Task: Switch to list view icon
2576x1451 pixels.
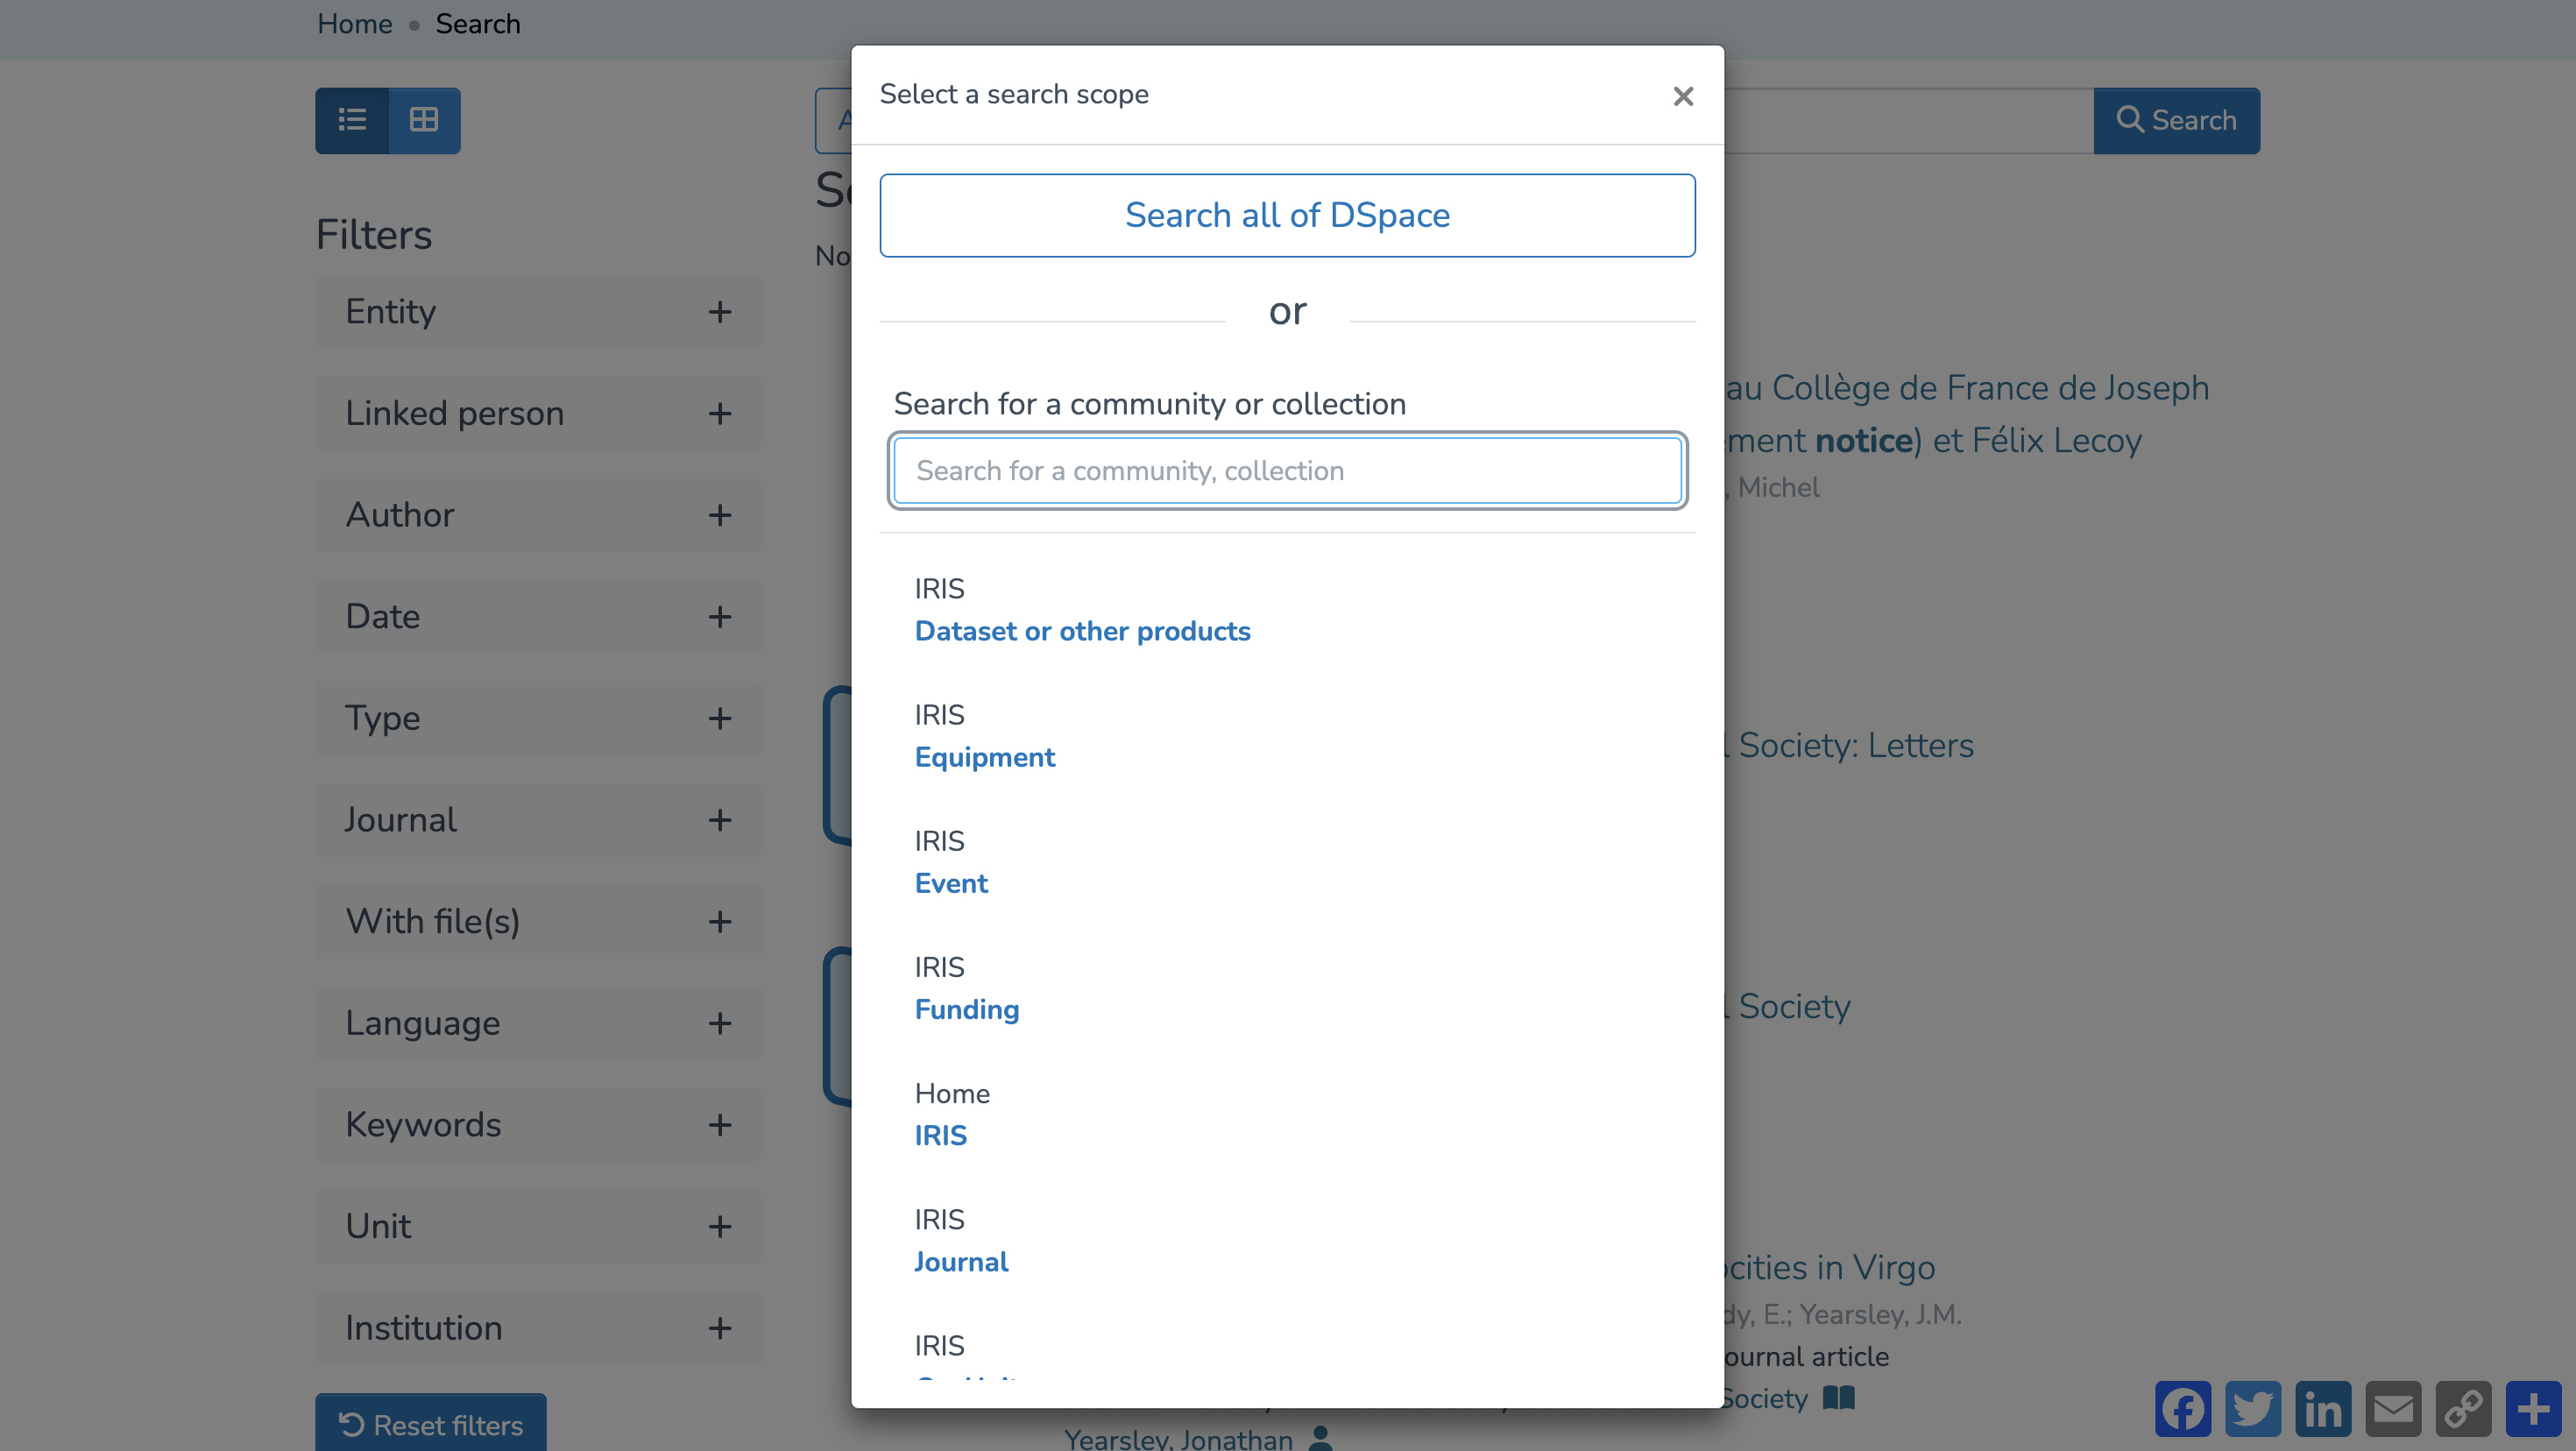Action: [x=352, y=120]
